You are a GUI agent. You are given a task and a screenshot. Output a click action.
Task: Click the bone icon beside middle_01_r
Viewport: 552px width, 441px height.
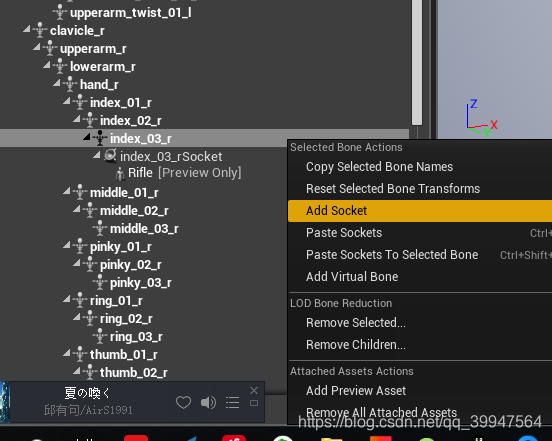(x=80, y=192)
